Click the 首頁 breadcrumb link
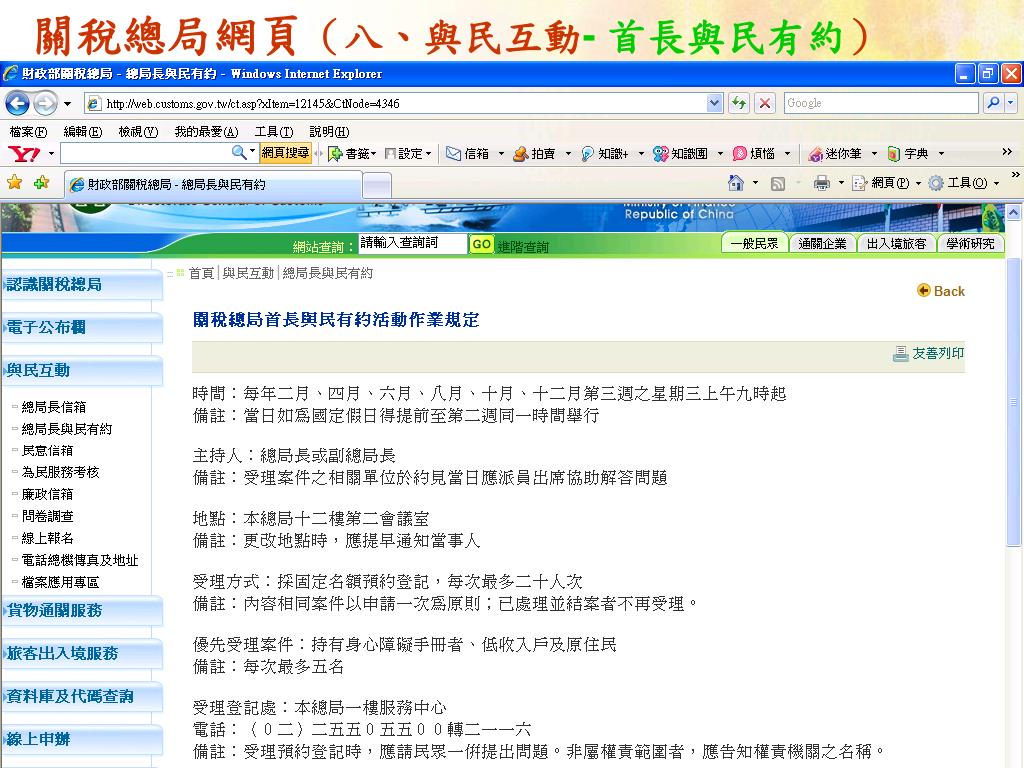1024x768 pixels. pyautogui.click(x=201, y=273)
